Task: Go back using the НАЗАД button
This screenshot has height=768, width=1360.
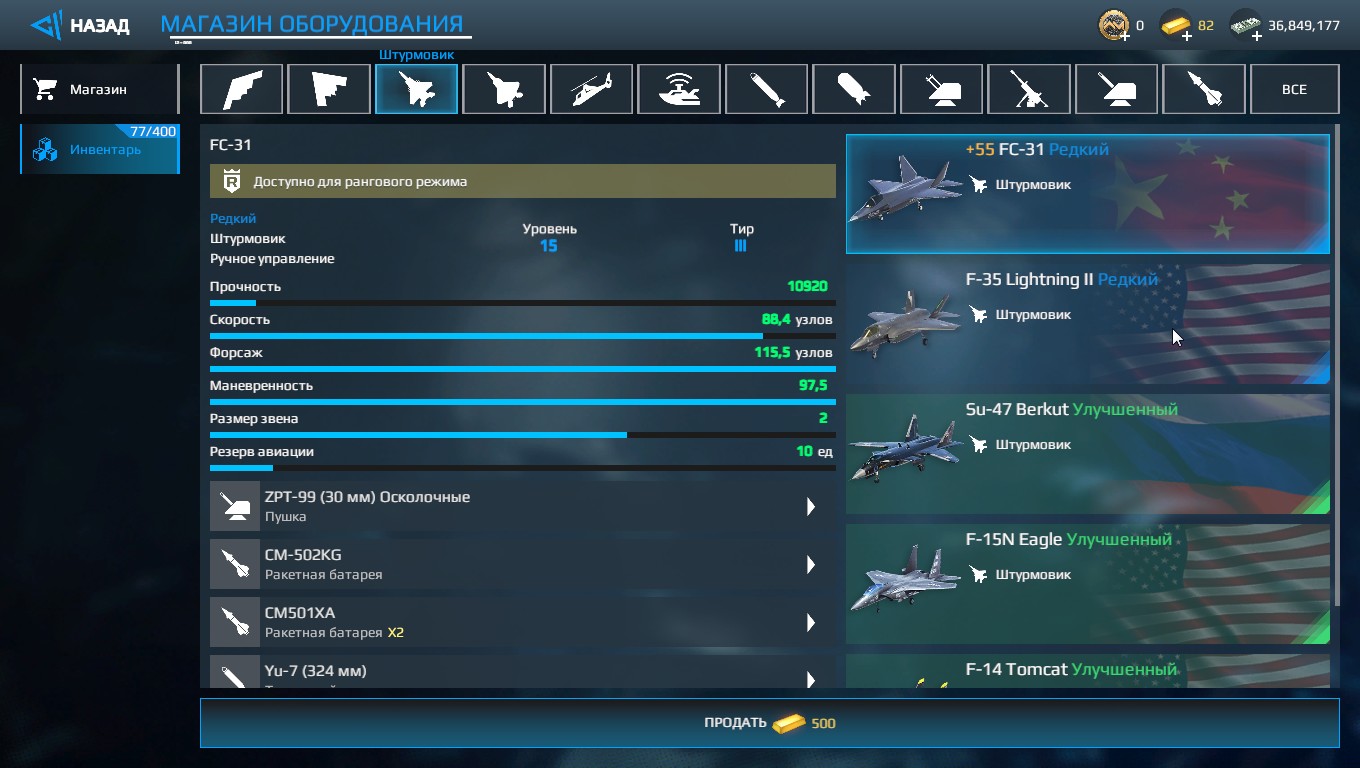Action: click(x=80, y=25)
